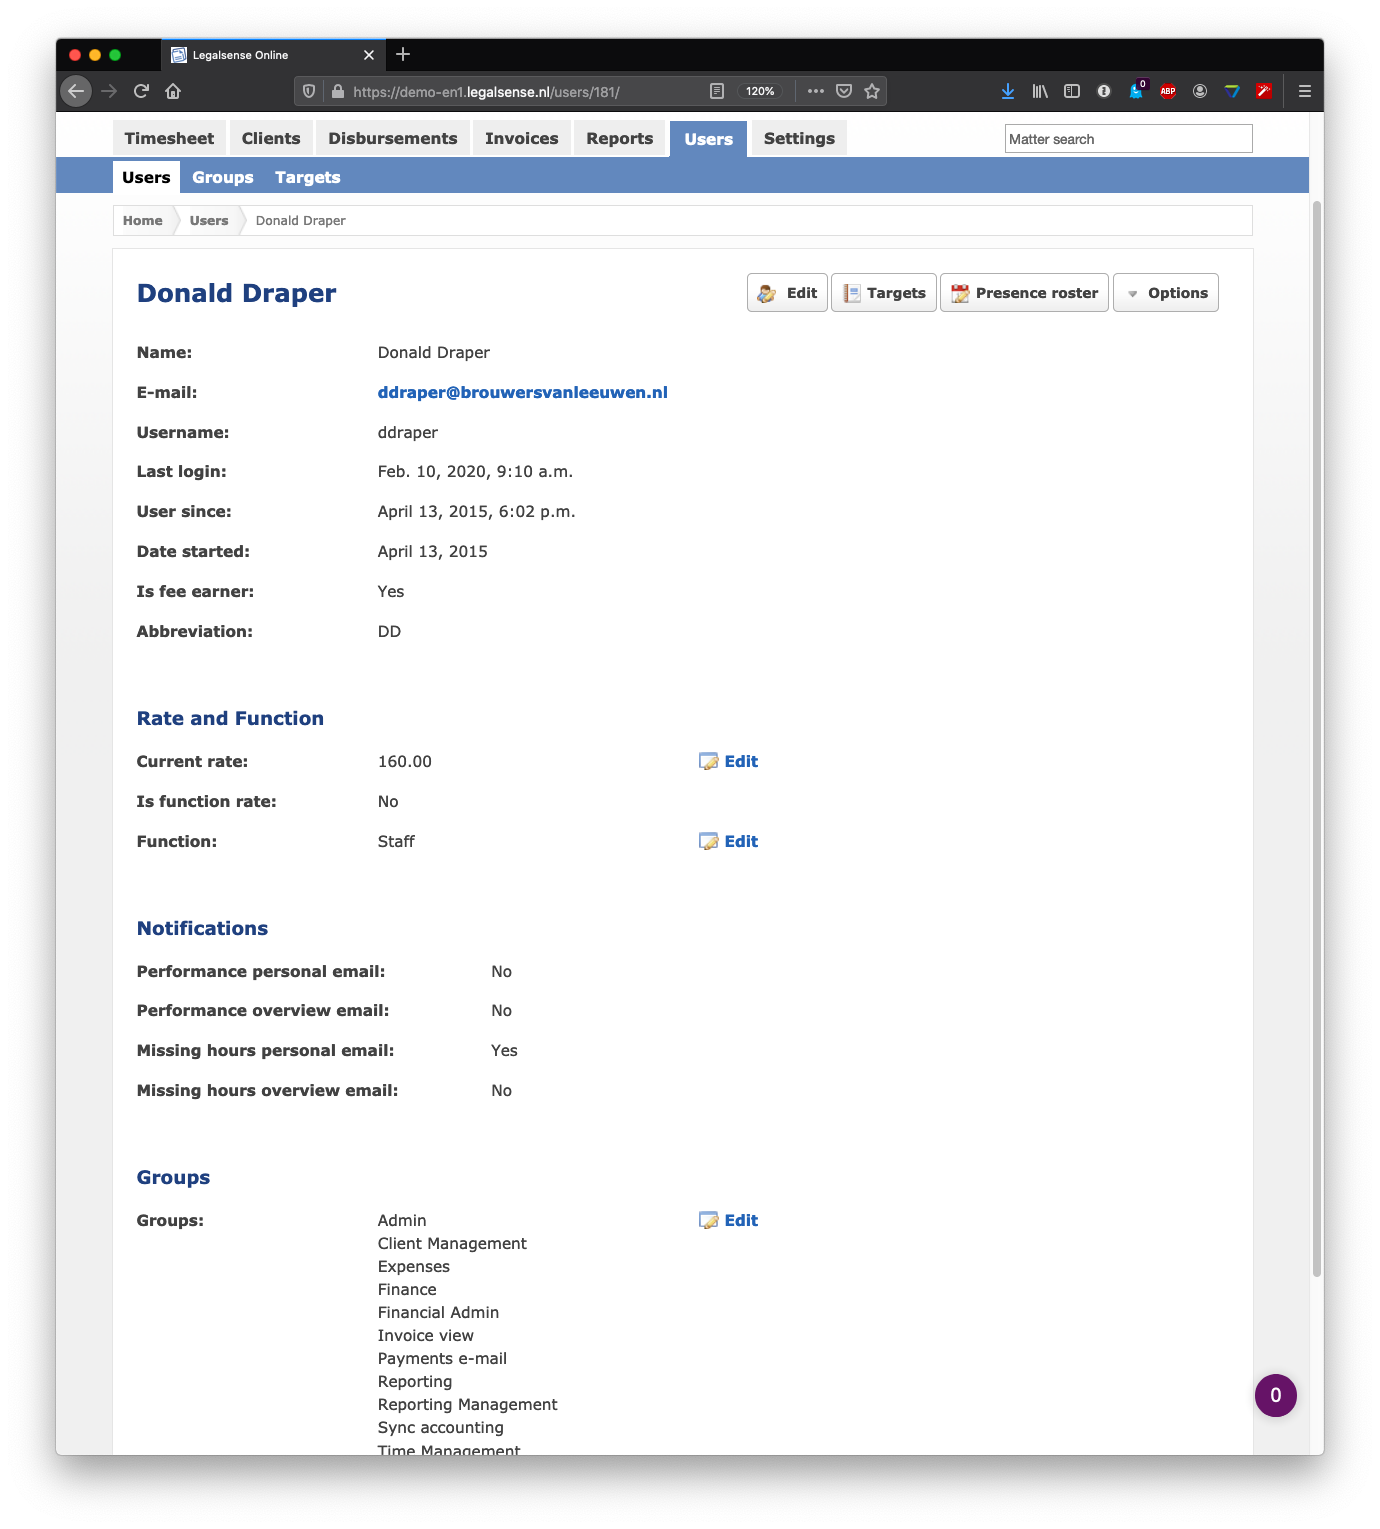1380x1529 pixels.
Task: Click the notebook icon on the Targets button
Action: 853,292
